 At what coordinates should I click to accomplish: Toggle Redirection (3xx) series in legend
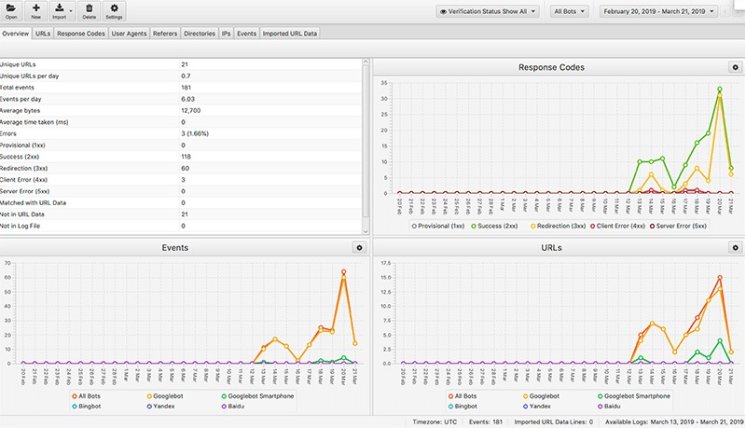tap(558, 226)
